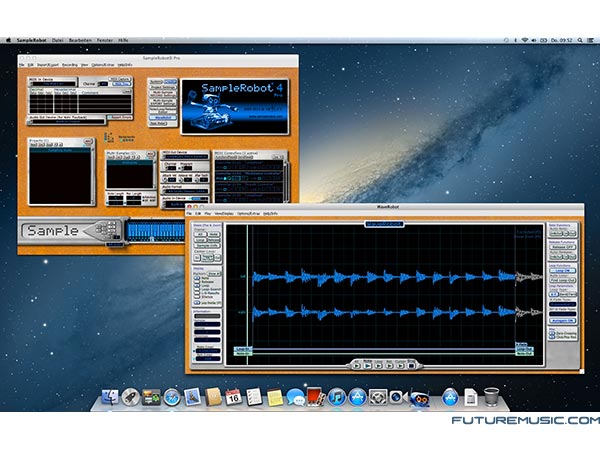Click Loop ON button in WaveRobot
The height and width of the screenshot is (450, 600).
(x=562, y=271)
